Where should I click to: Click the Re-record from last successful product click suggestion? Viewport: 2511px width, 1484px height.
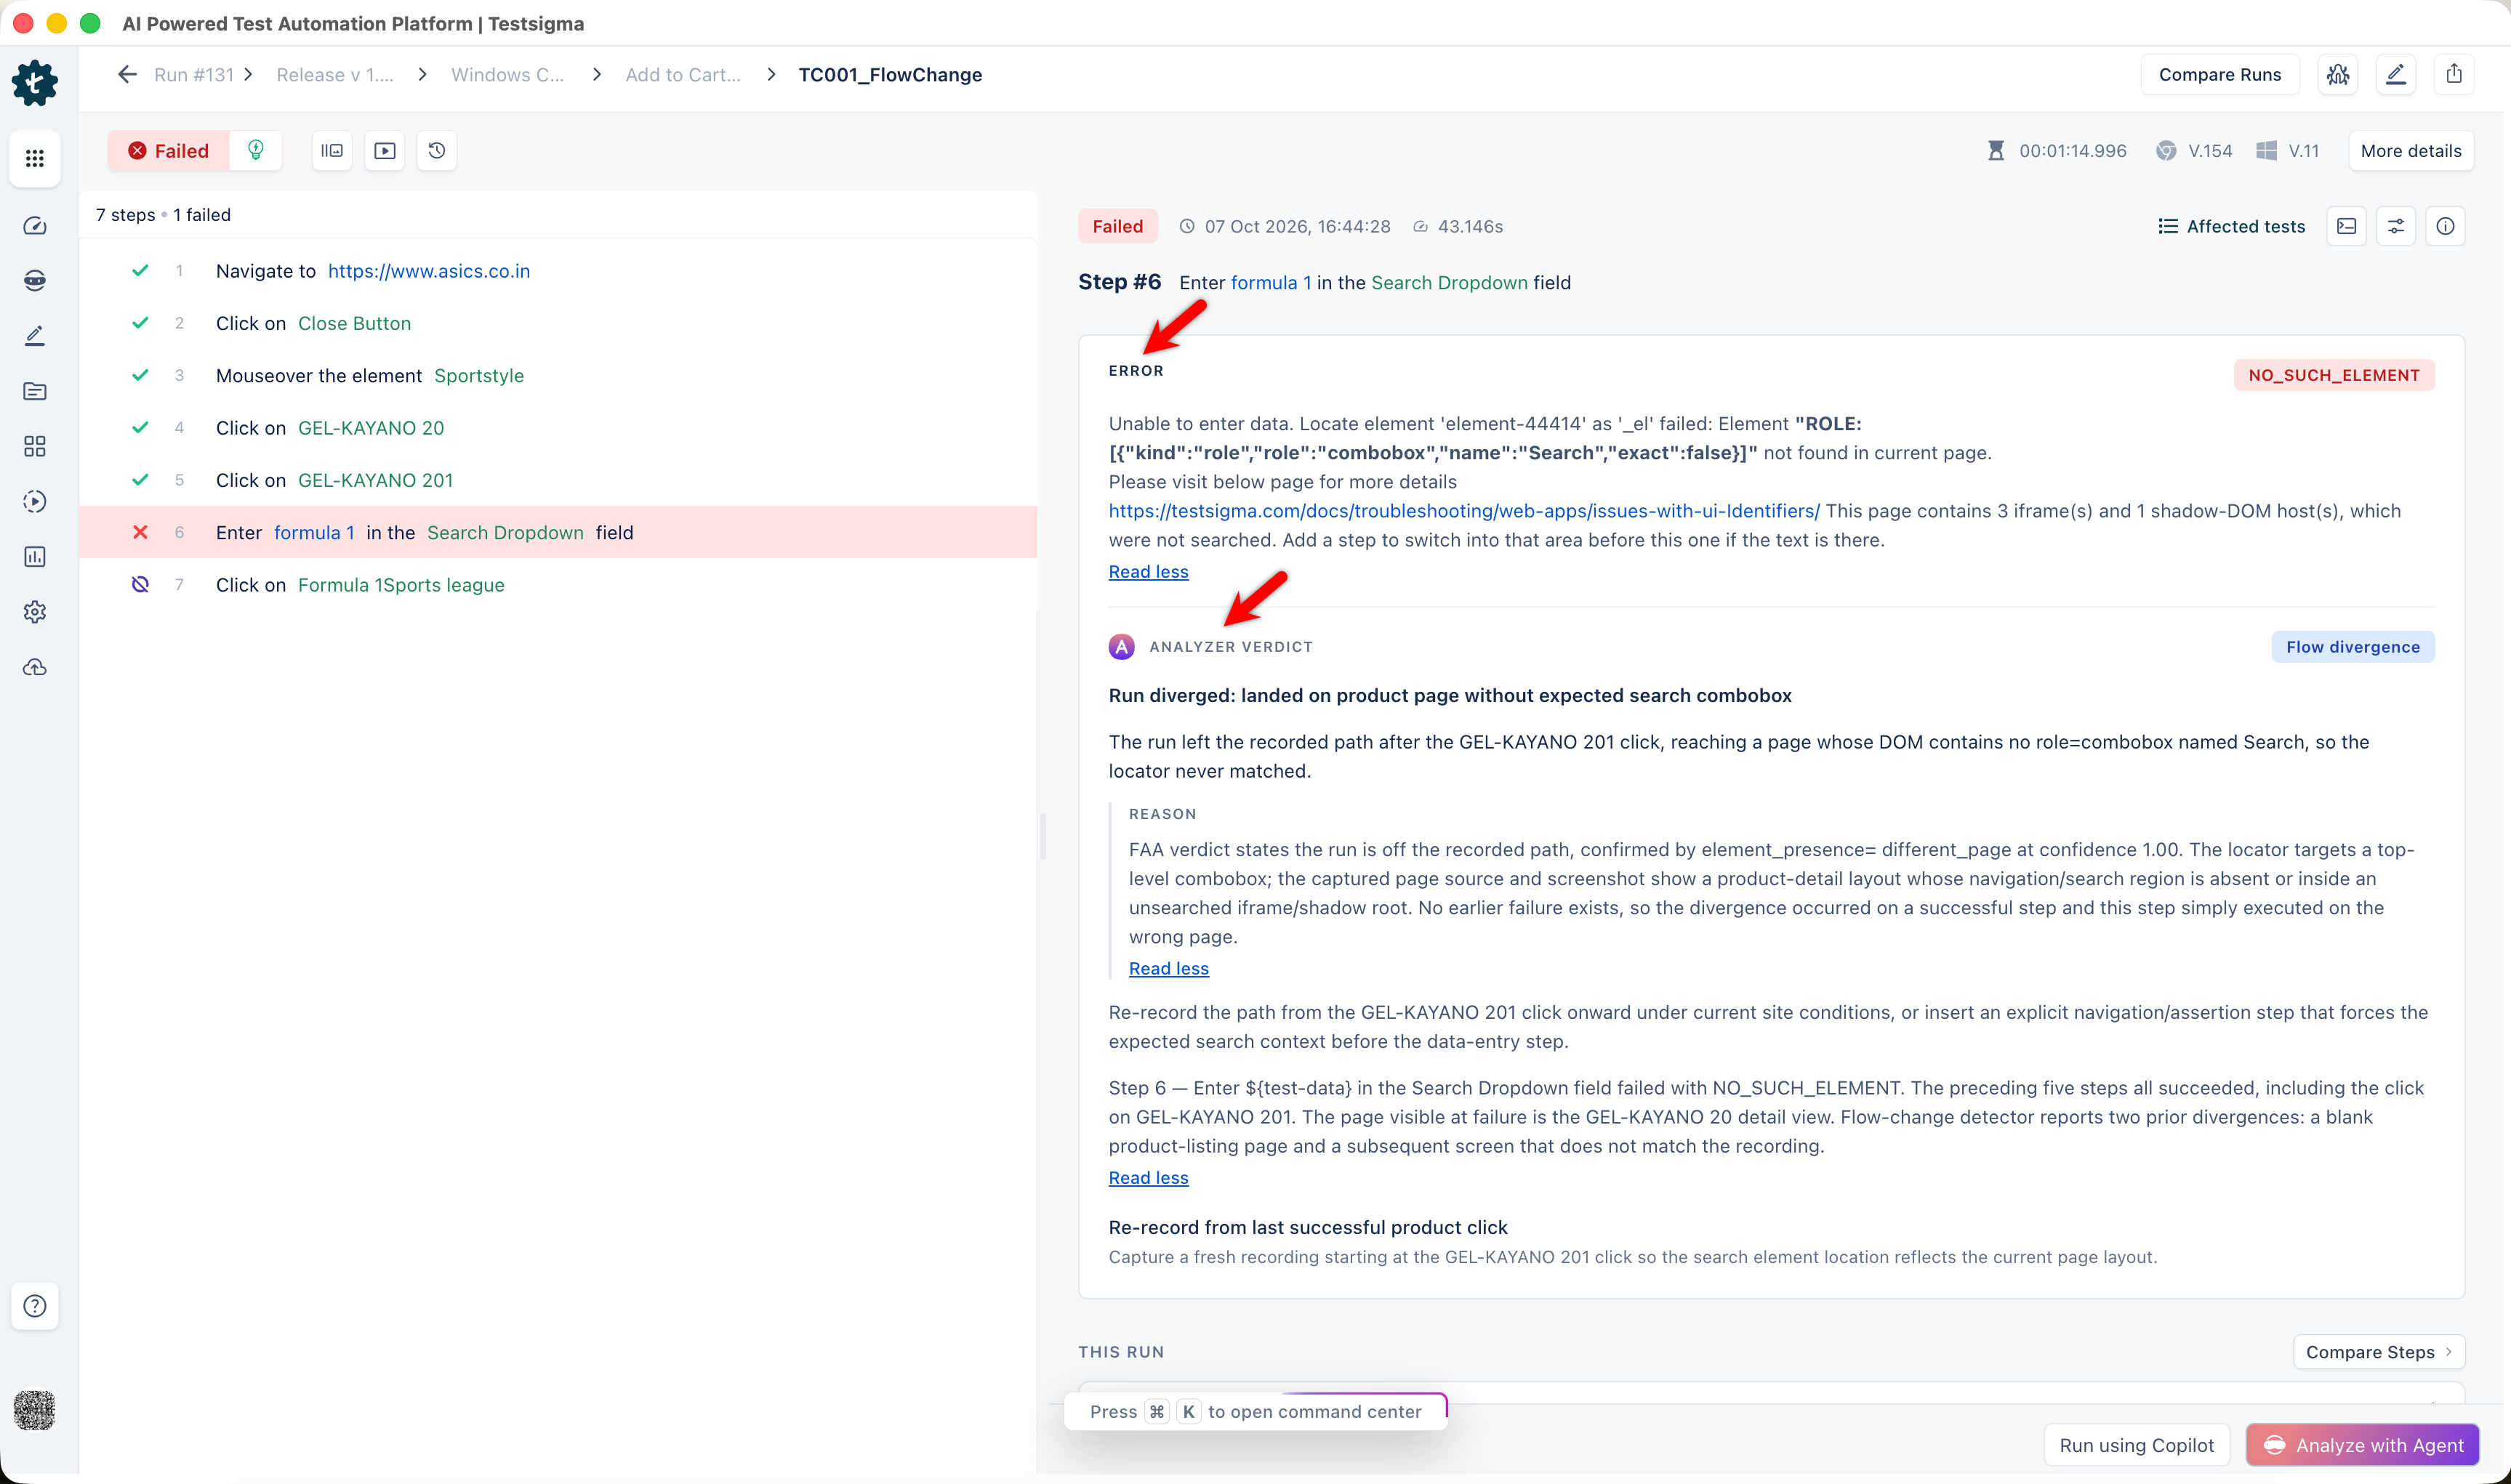pyautogui.click(x=1307, y=1227)
